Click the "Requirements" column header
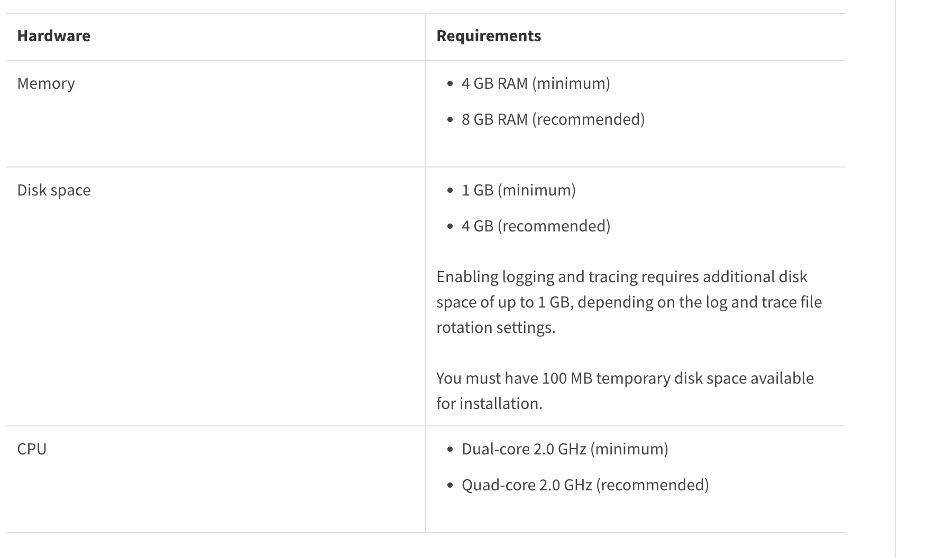The image size is (936, 558). tap(488, 36)
